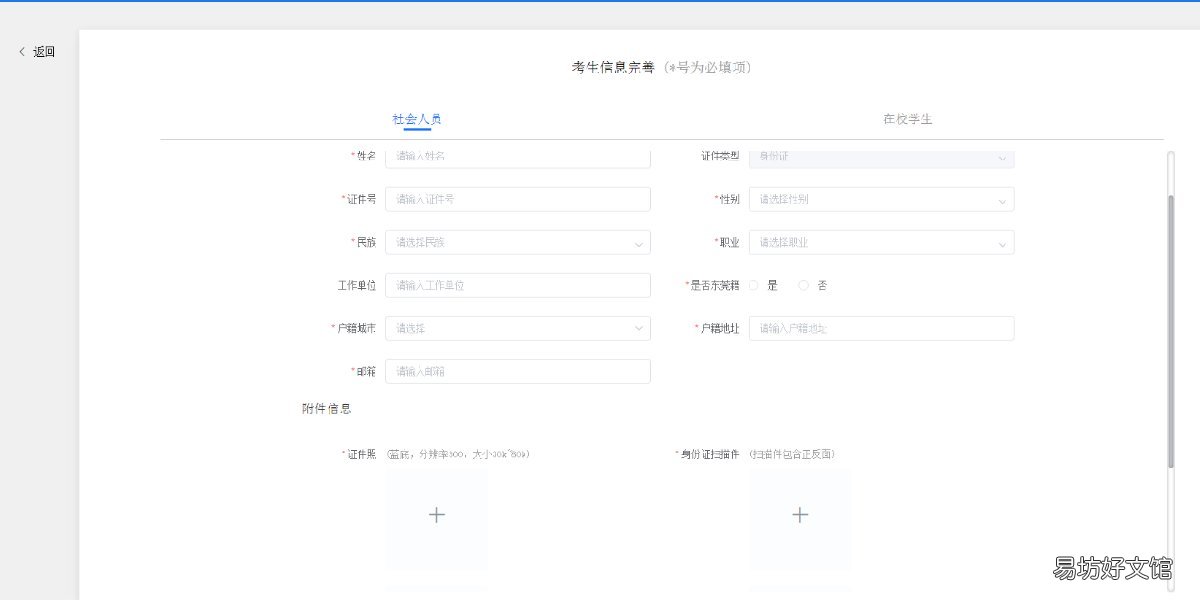Click plus to upload 证件照
Image resolution: width=1200 pixels, height=600 pixels.
coord(437,515)
